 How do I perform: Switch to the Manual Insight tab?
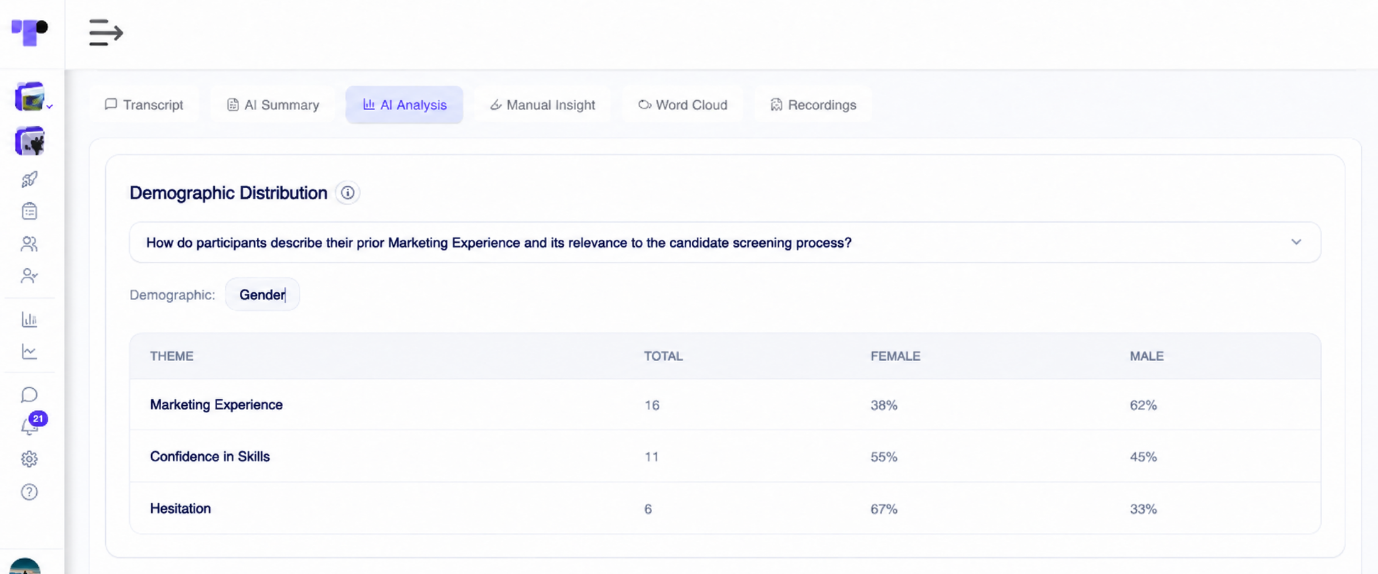point(542,105)
